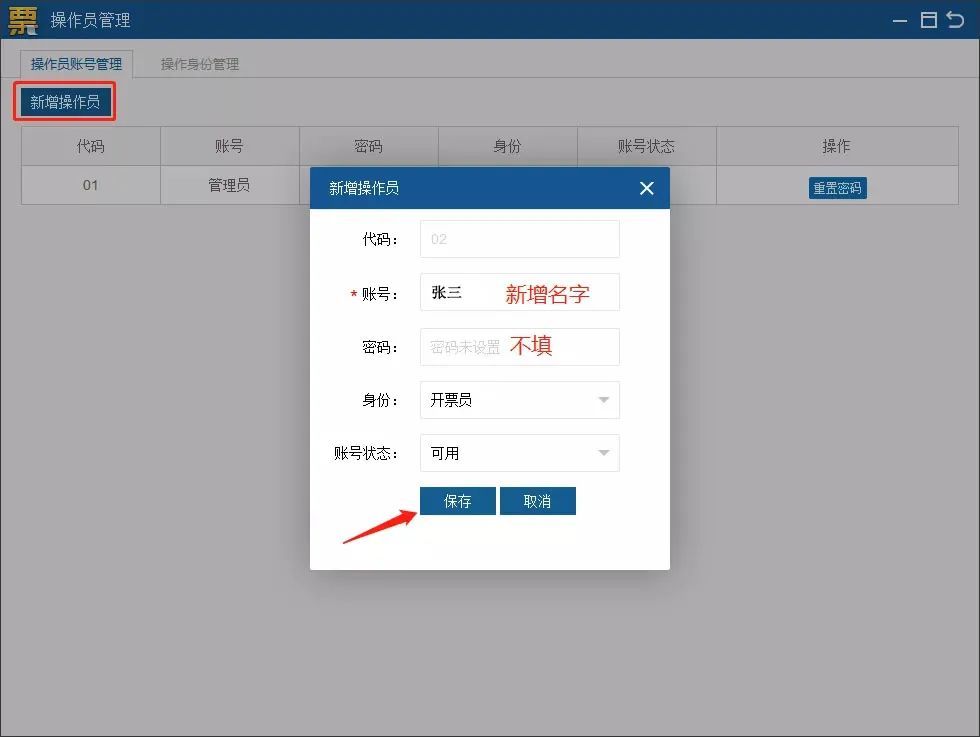
Task: Close the 新增操作员 dialog with X
Action: 646,188
